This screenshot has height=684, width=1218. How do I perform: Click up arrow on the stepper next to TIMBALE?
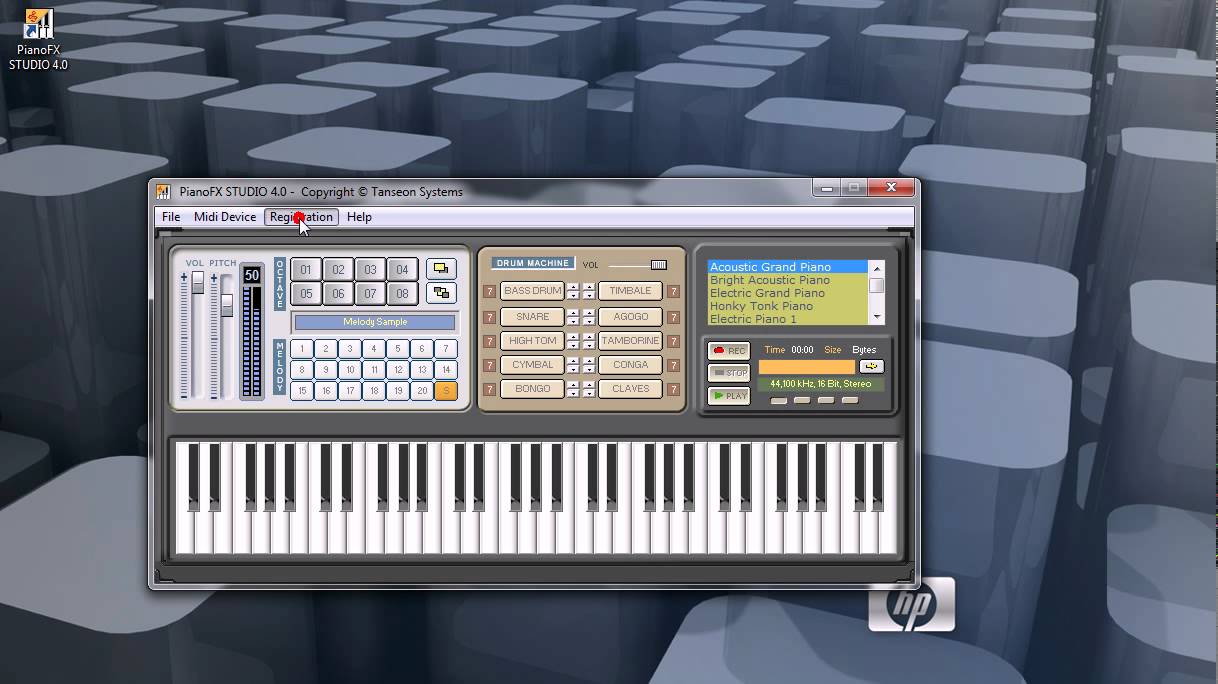click(x=589, y=287)
